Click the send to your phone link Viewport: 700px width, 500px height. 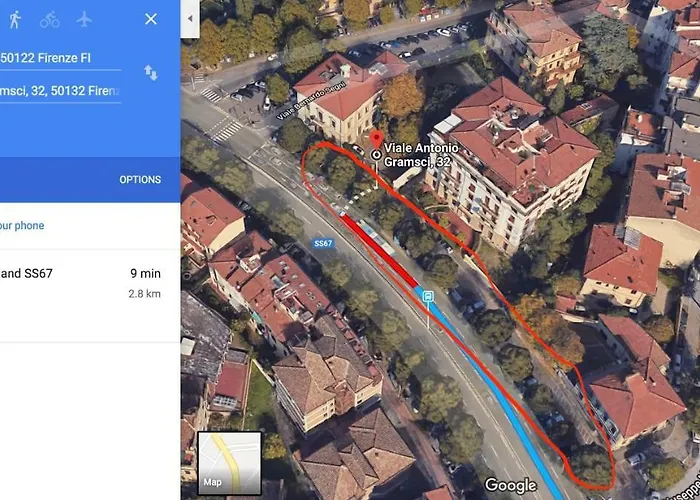tap(22, 225)
